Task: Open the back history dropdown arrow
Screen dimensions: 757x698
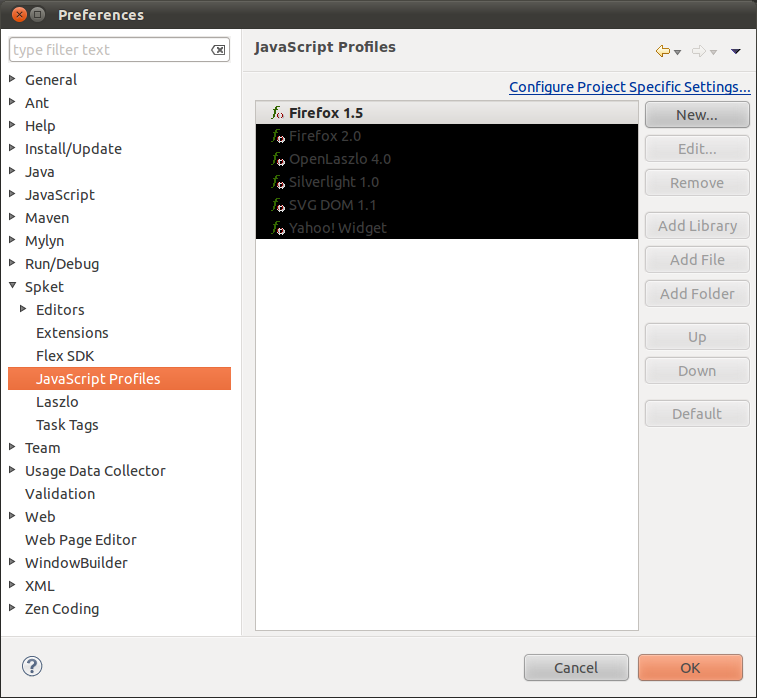Action: (x=678, y=52)
